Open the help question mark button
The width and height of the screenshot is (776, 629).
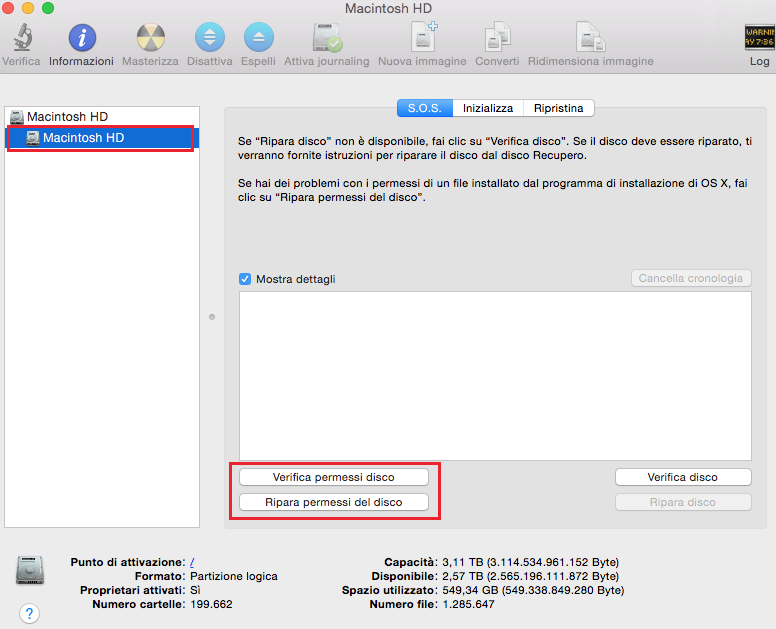click(x=29, y=614)
